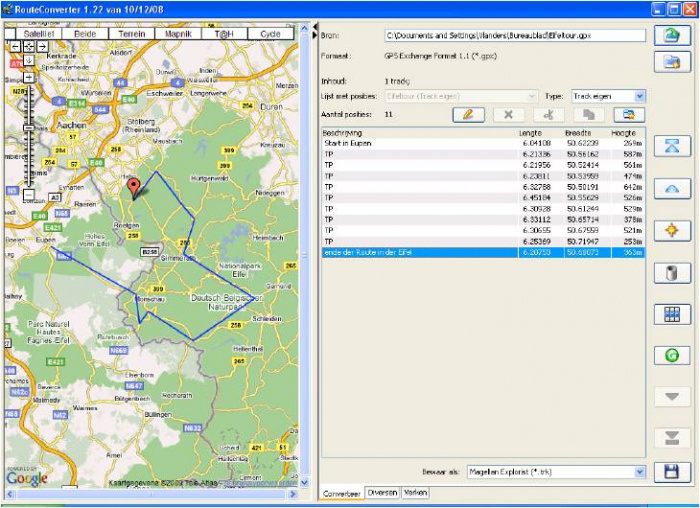Open the Verken tab
Image resolution: width=700 pixels, height=508 pixels.
[415, 492]
